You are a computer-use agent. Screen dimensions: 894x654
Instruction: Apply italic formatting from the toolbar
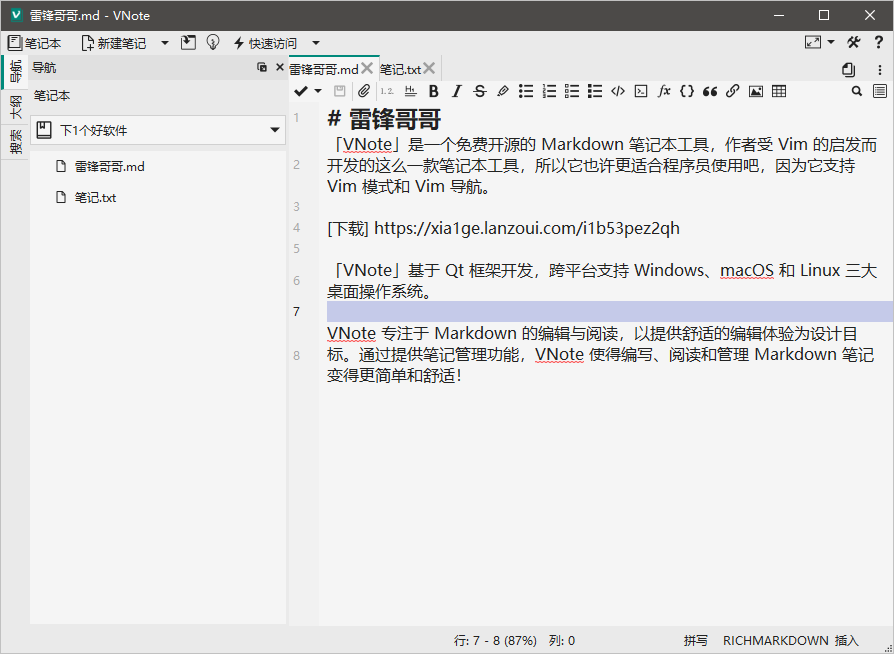(456, 91)
